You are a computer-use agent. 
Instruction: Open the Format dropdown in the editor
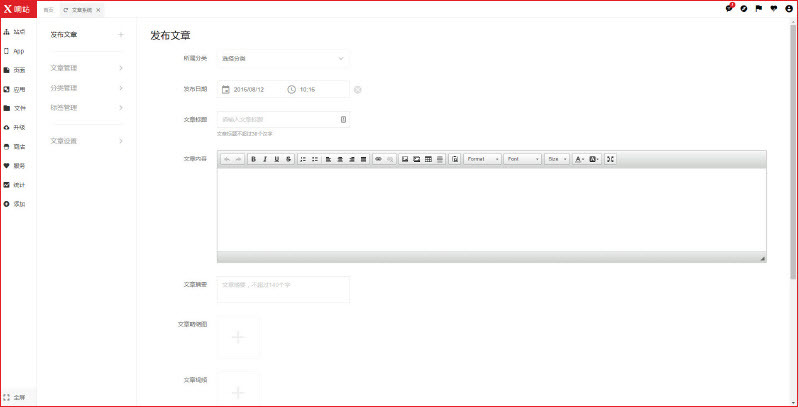(x=482, y=159)
